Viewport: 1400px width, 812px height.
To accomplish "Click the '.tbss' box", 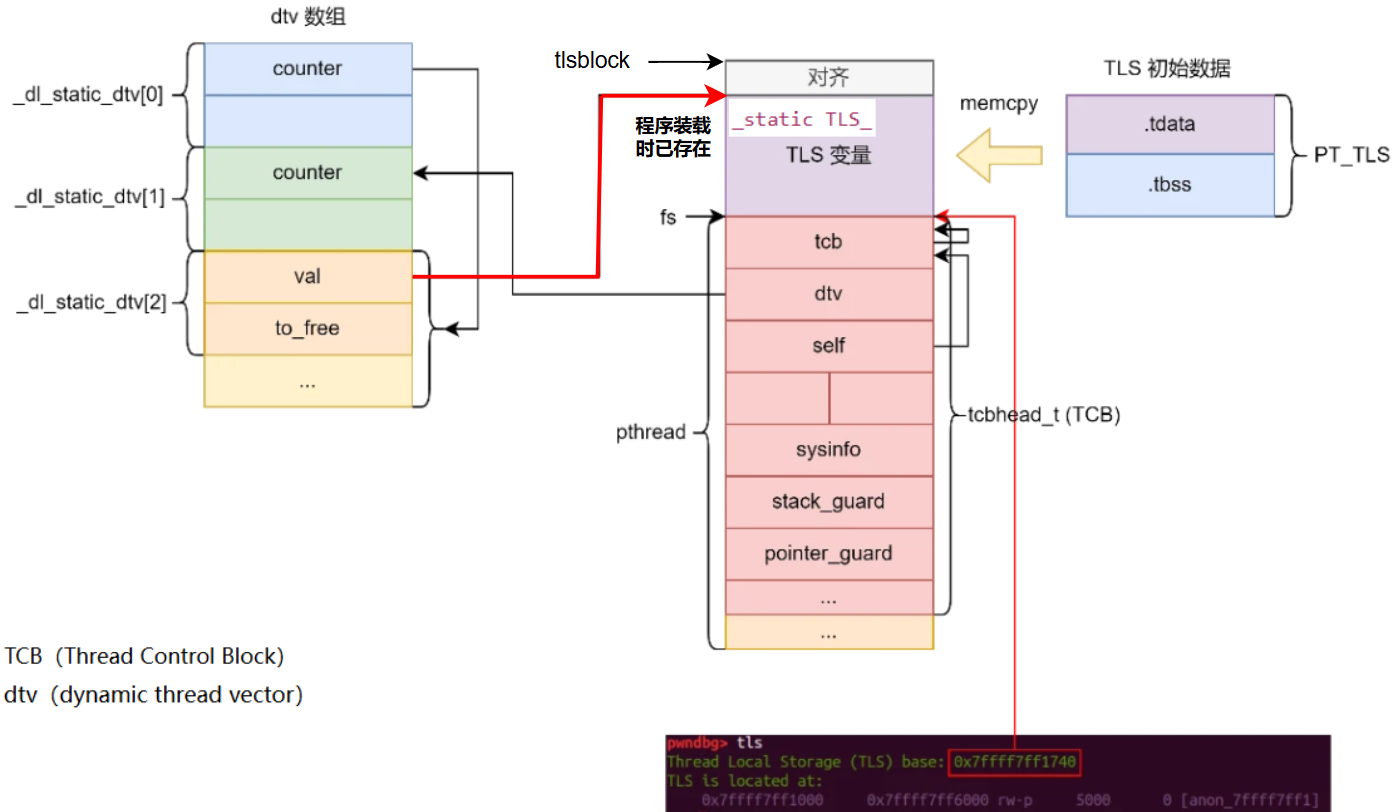I will pos(1170,185).
